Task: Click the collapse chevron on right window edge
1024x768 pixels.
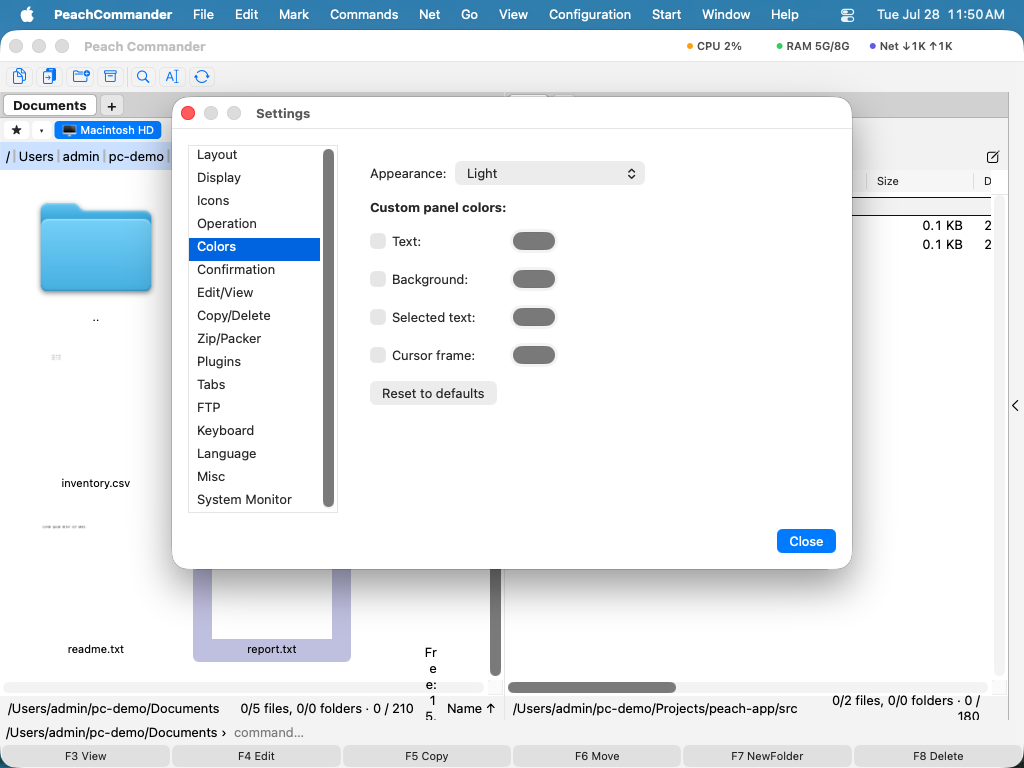Action: (x=1016, y=406)
